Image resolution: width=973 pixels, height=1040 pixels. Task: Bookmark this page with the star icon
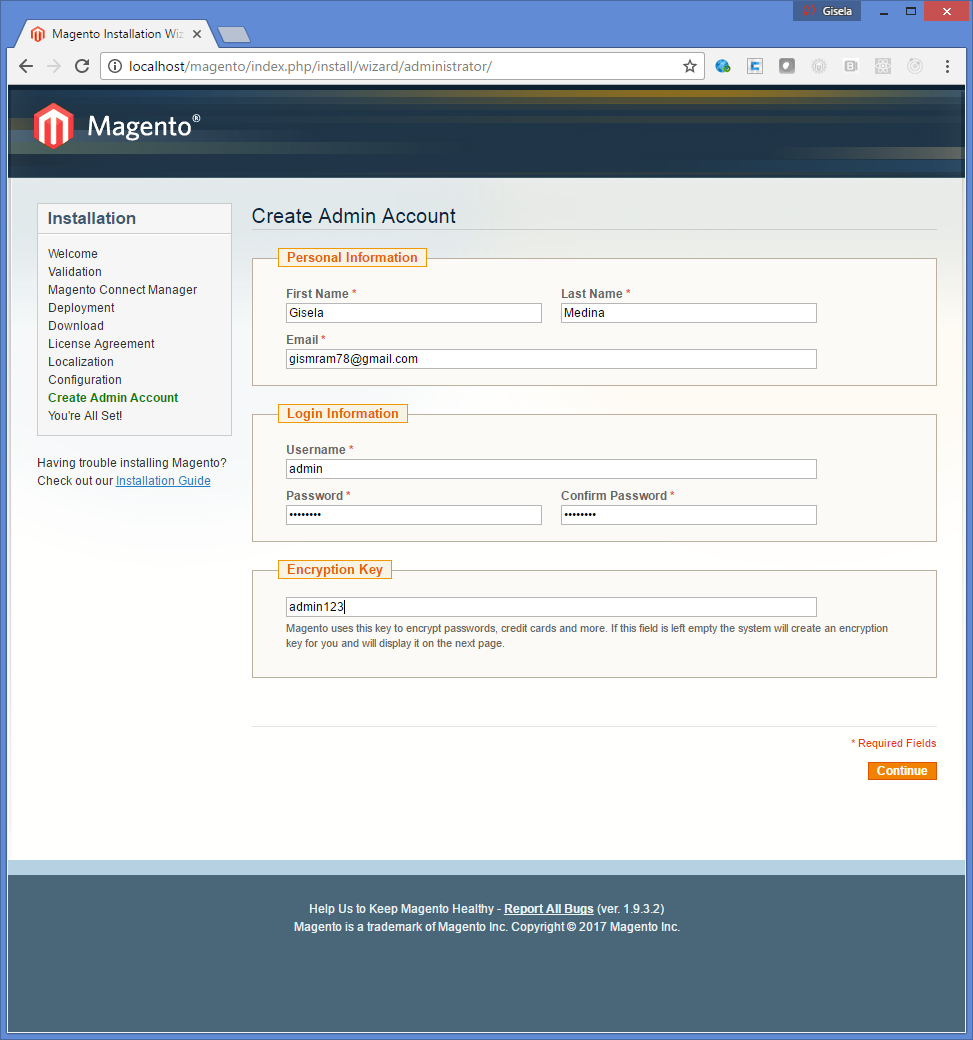click(689, 66)
